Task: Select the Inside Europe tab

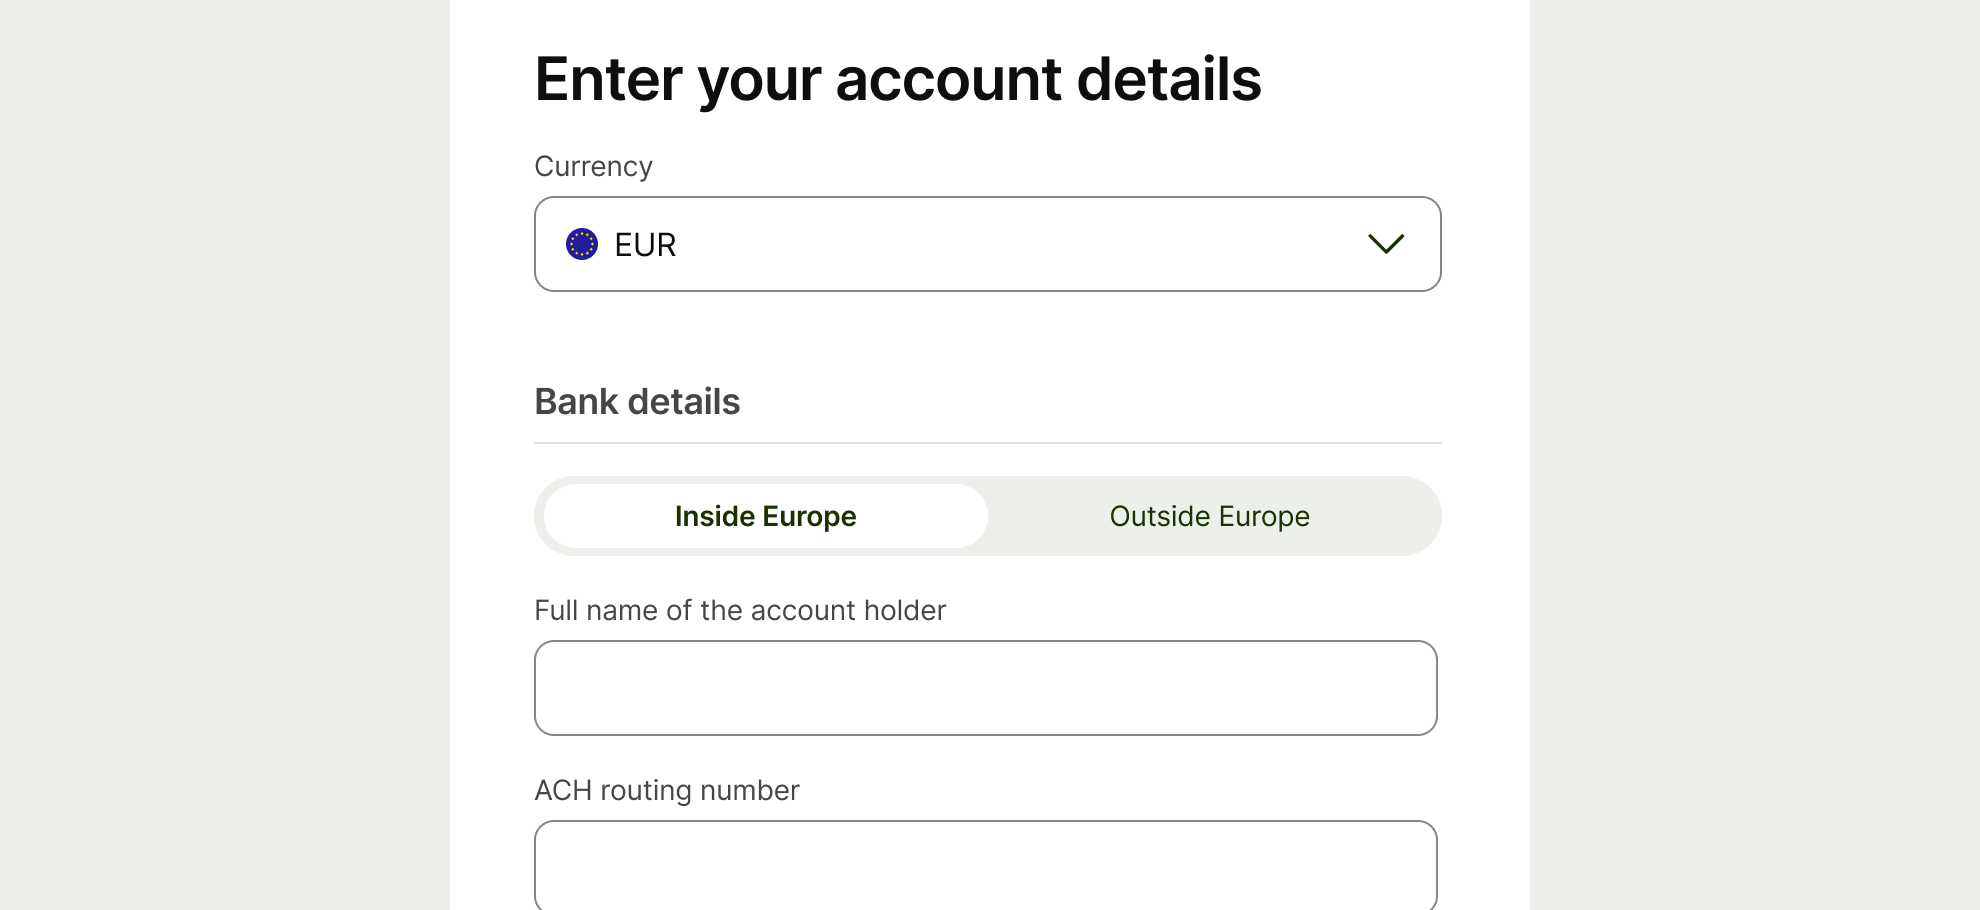Action: pos(765,516)
